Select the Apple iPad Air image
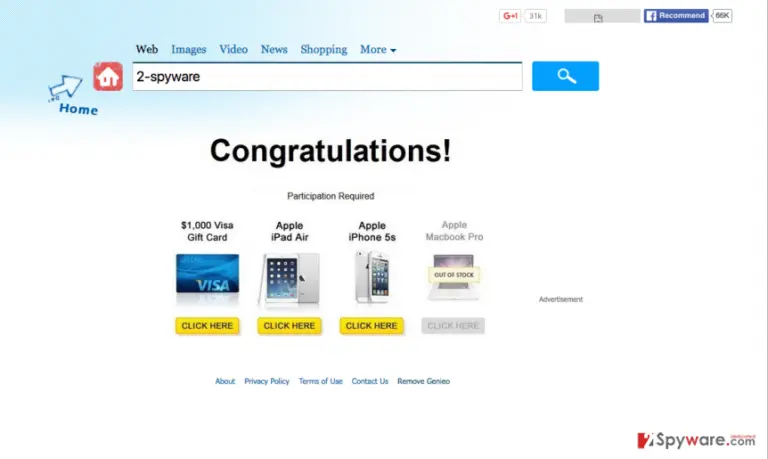Viewport: 768px width, 459px height. [x=289, y=279]
